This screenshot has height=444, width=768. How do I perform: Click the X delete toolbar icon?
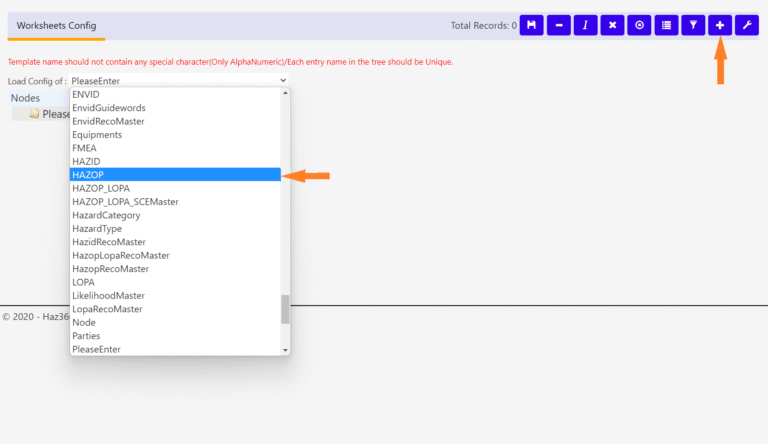point(612,25)
